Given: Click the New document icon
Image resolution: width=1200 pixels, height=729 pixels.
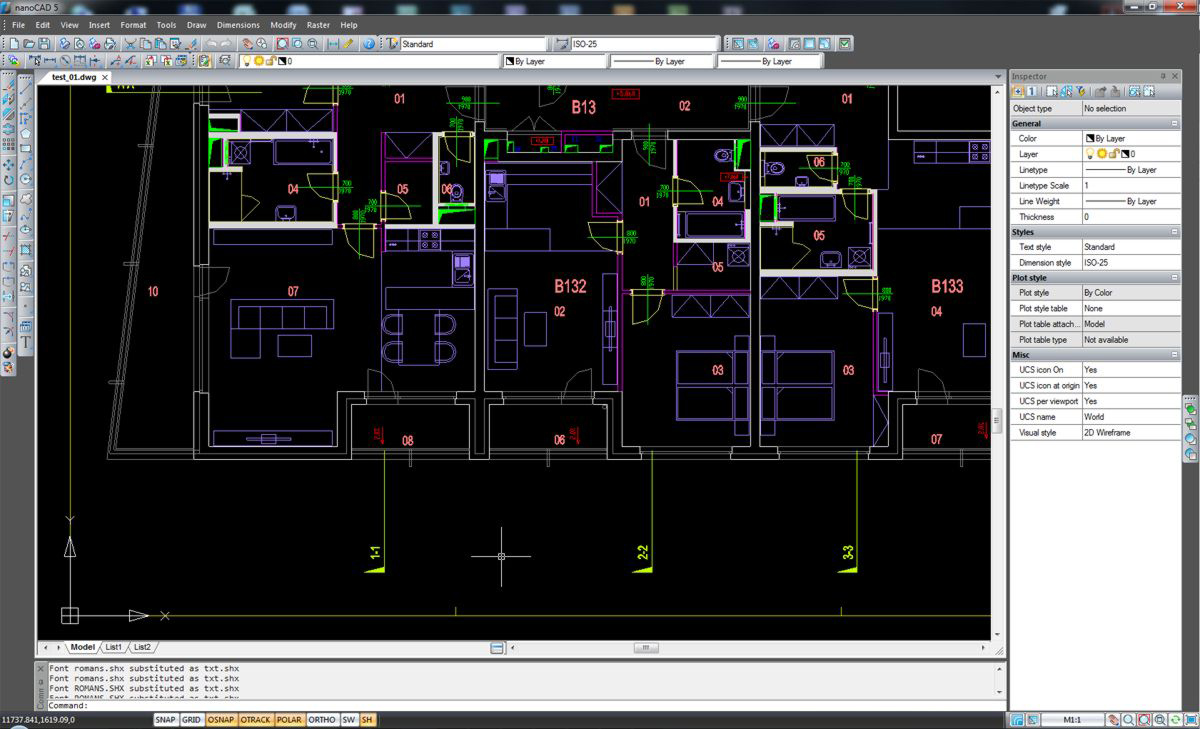Looking at the screenshot, I should [14, 44].
